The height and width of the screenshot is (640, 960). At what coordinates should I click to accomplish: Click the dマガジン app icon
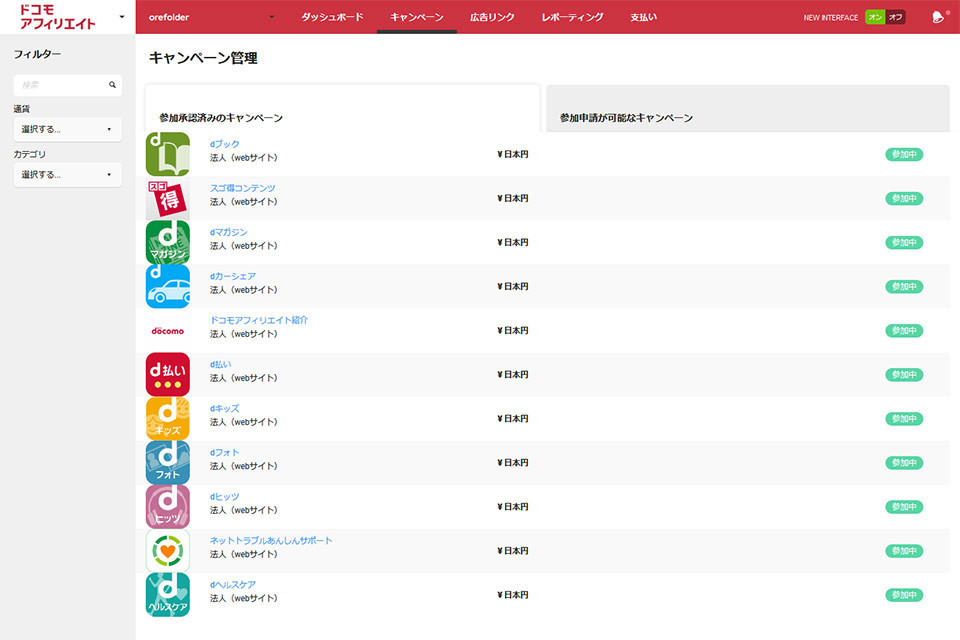tap(168, 243)
